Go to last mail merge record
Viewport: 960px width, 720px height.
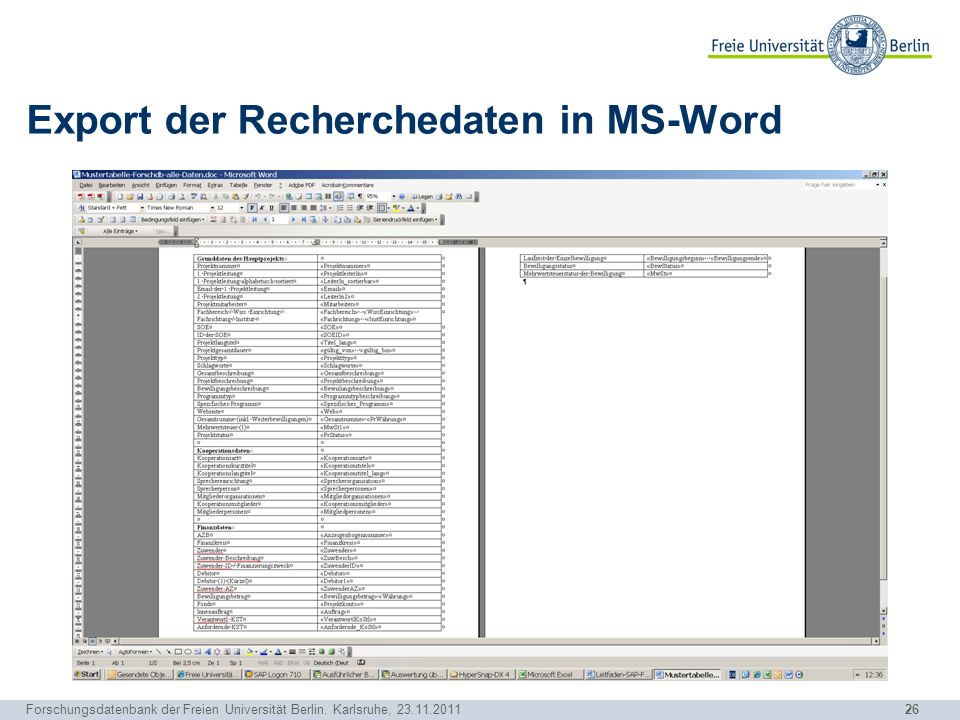coord(303,219)
